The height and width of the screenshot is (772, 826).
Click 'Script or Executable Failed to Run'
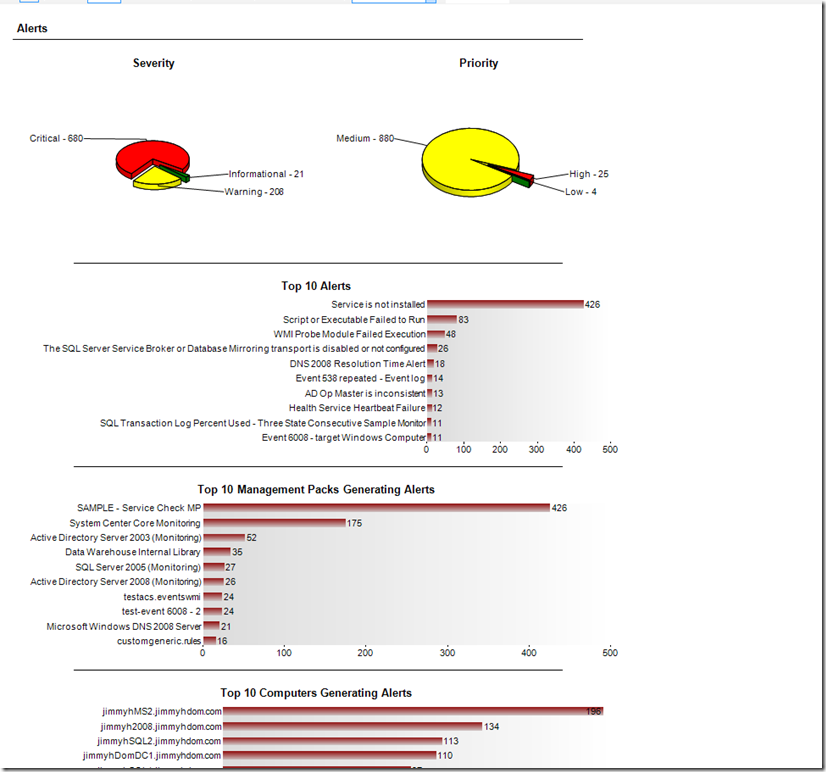coord(353,320)
